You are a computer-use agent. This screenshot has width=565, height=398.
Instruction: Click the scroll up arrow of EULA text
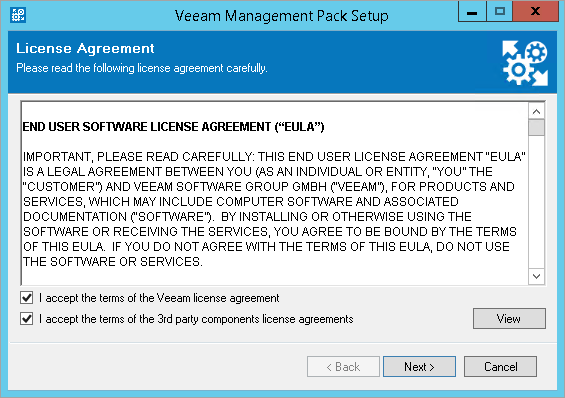[536, 112]
